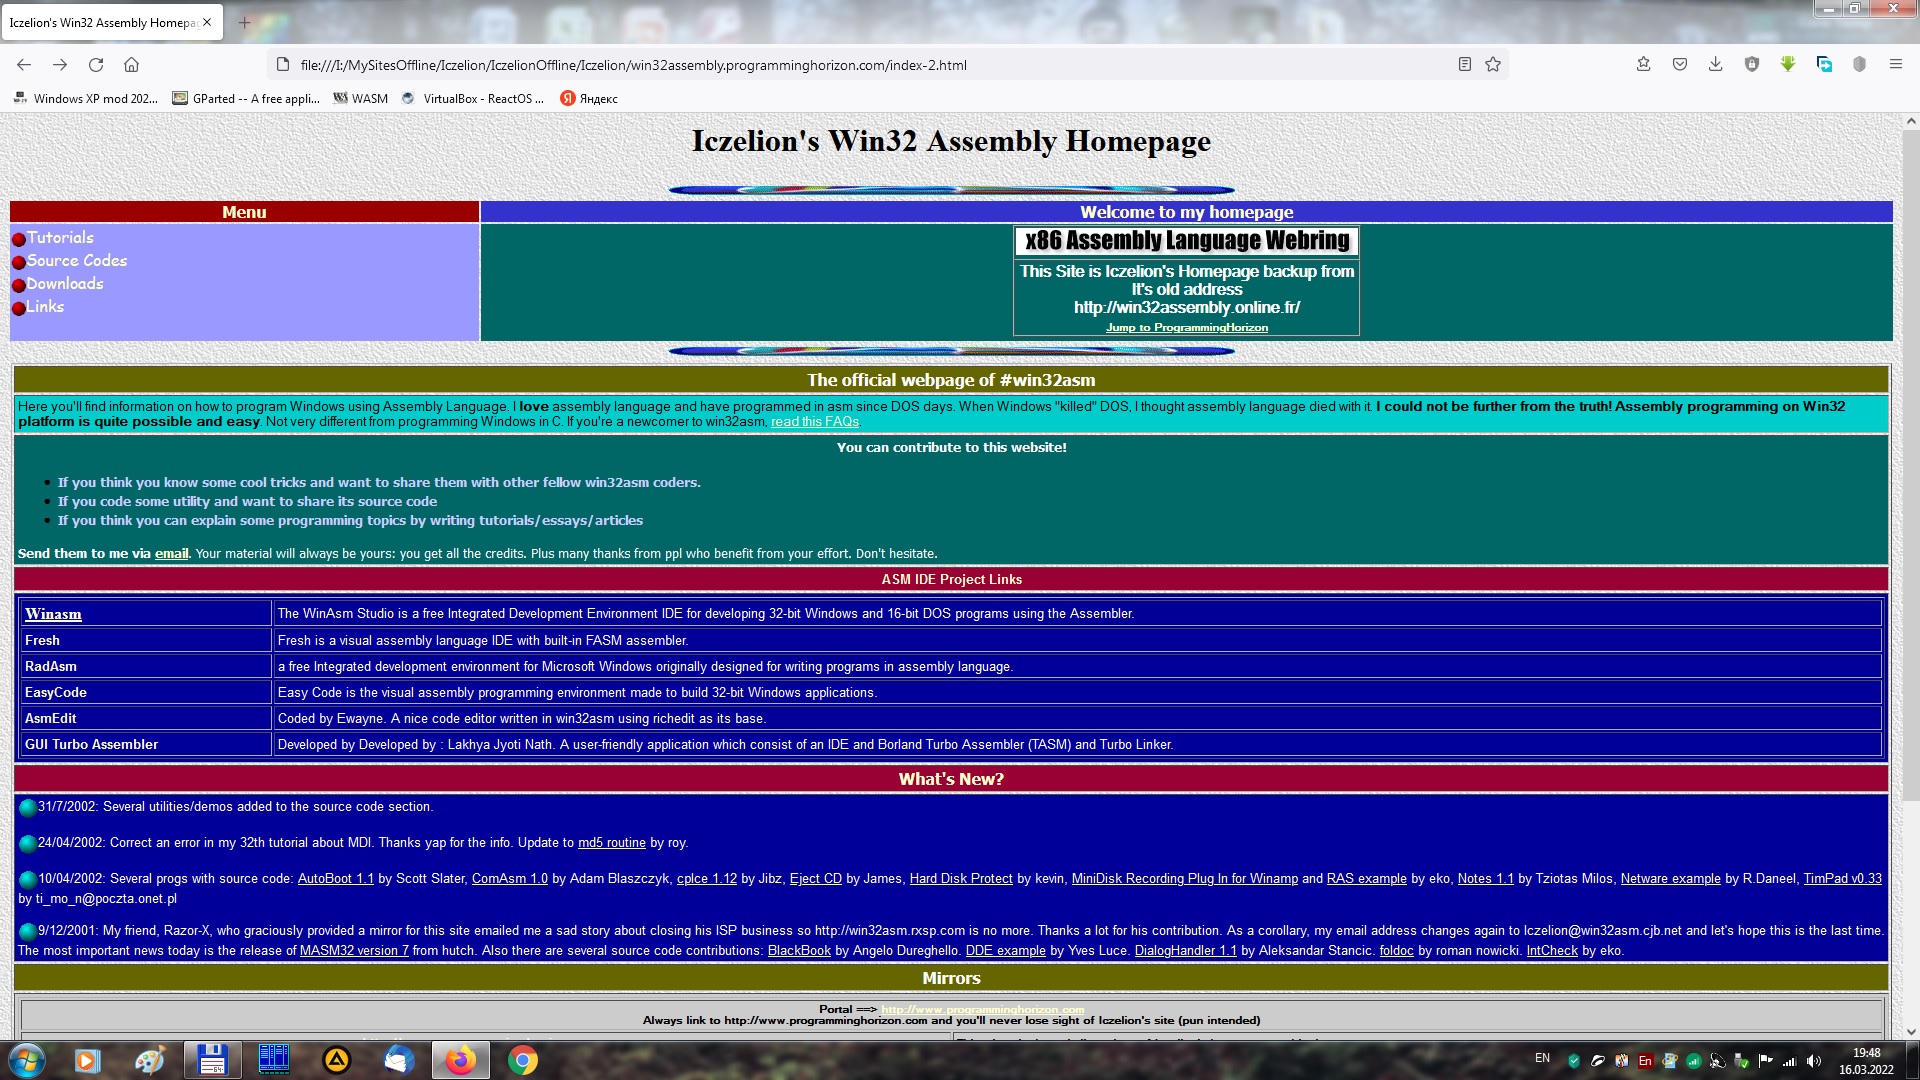This screenshot has width=1920, height=1080.
Task: Open the WASM bookmark
Action: tap(361, 99)
